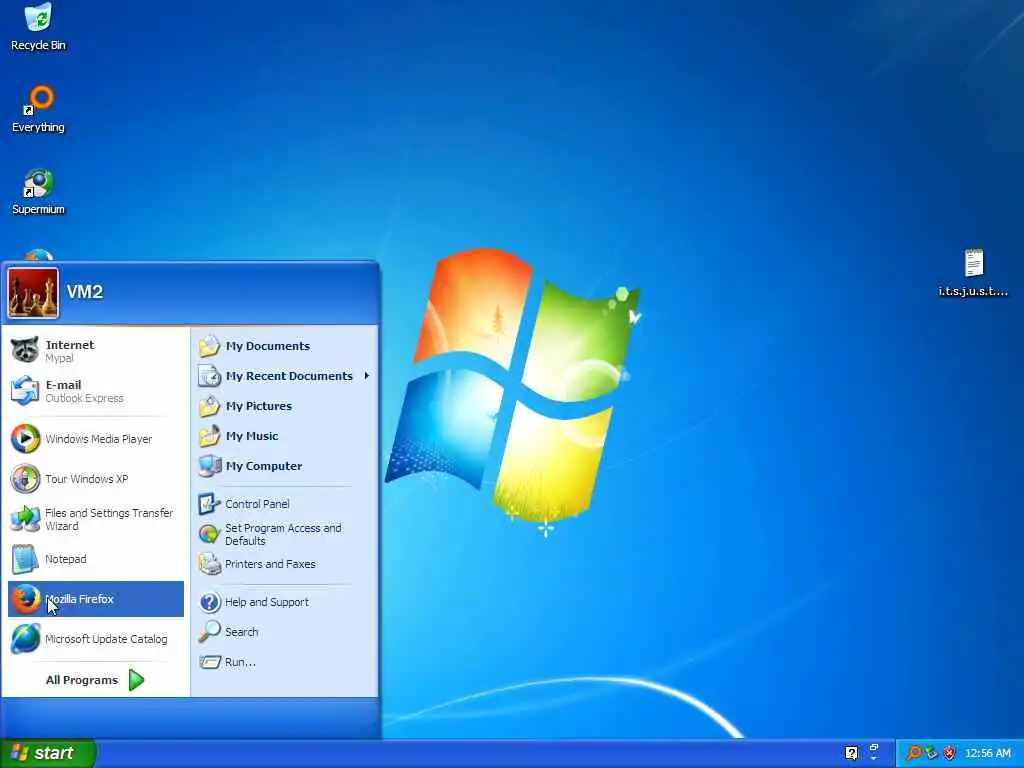
Task: Open Printers and Faxes
Action: [x=284, y=564]
